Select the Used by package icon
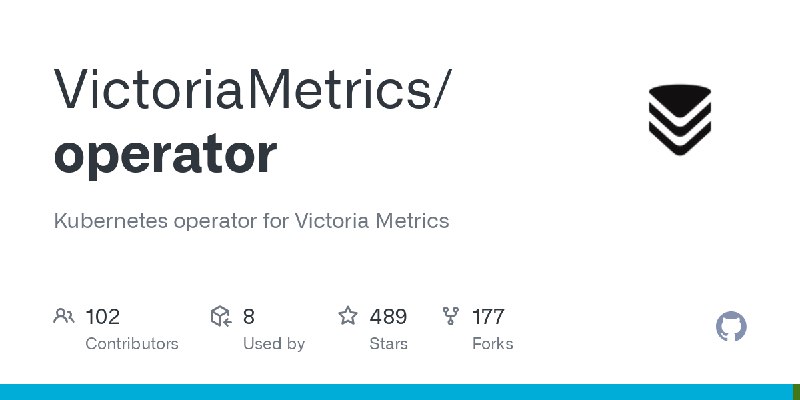This screenshot has height=400, width=800. coord(221,316)
